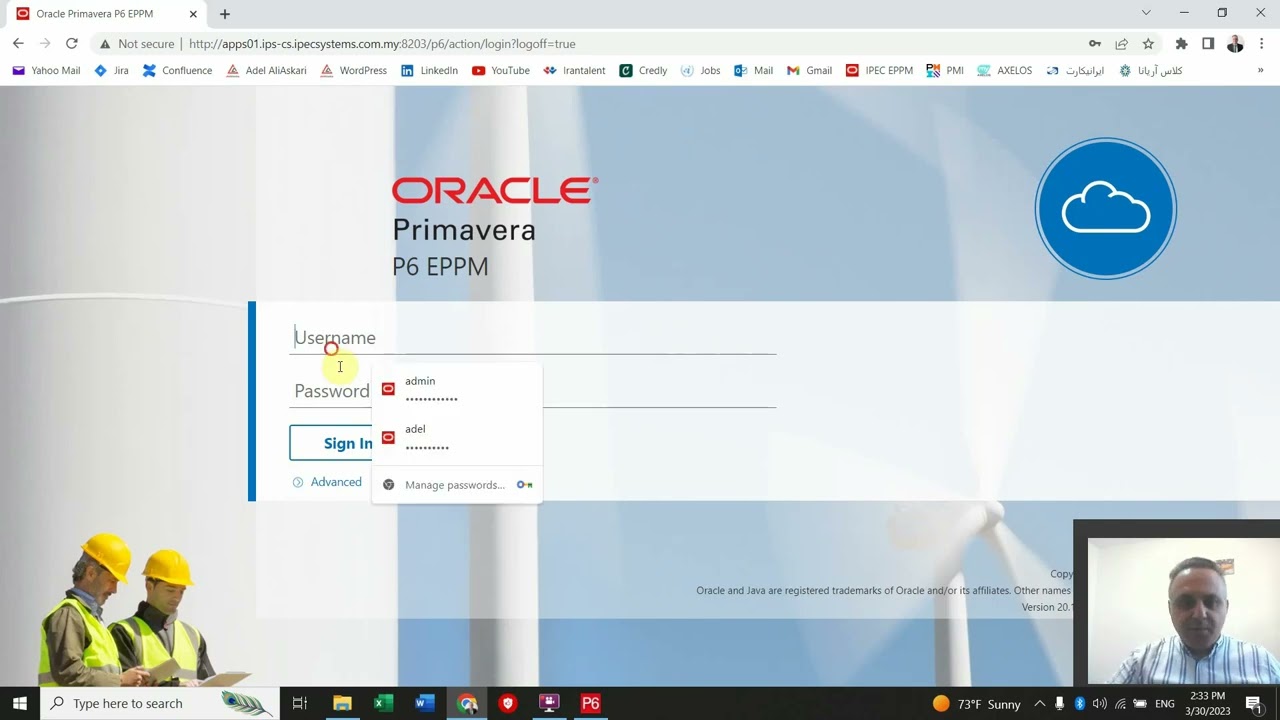
Task: Select the saved adel credential
Action: point(457,437)
